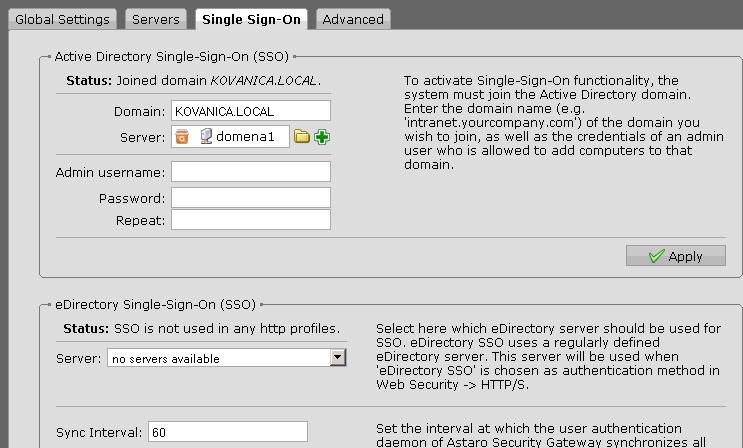Go to the Advanced tab
This screenshot has height=448, width=743.
pyautogui.click(x=353, y=19)
